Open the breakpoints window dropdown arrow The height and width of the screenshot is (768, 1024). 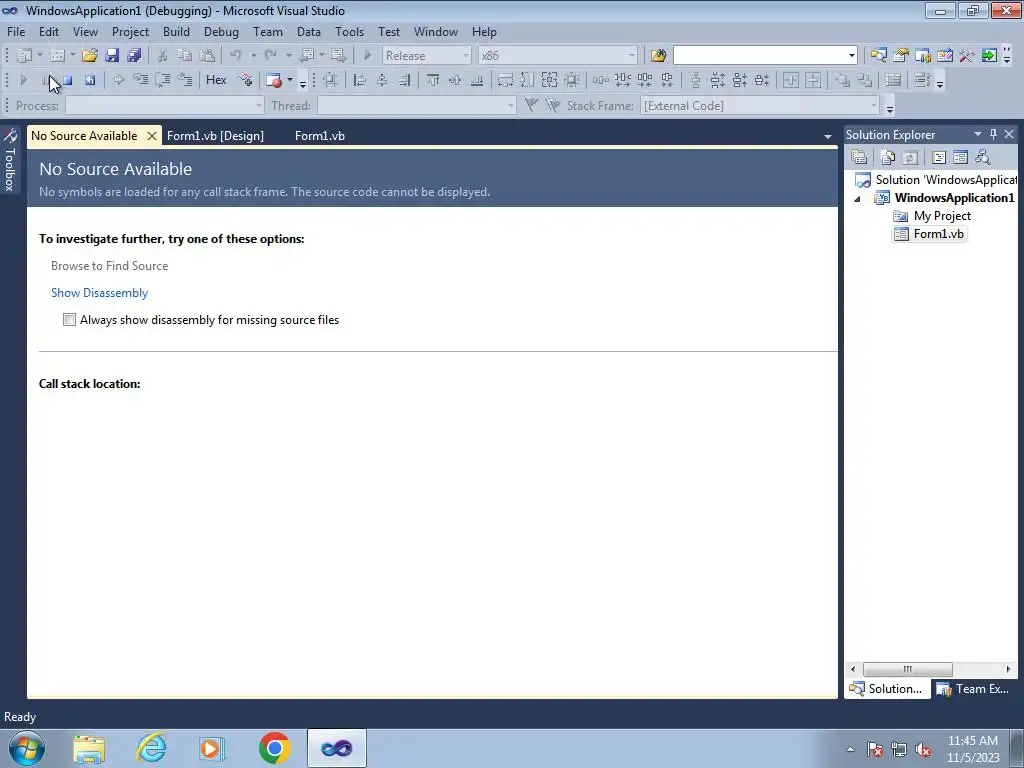pos(290,80)
